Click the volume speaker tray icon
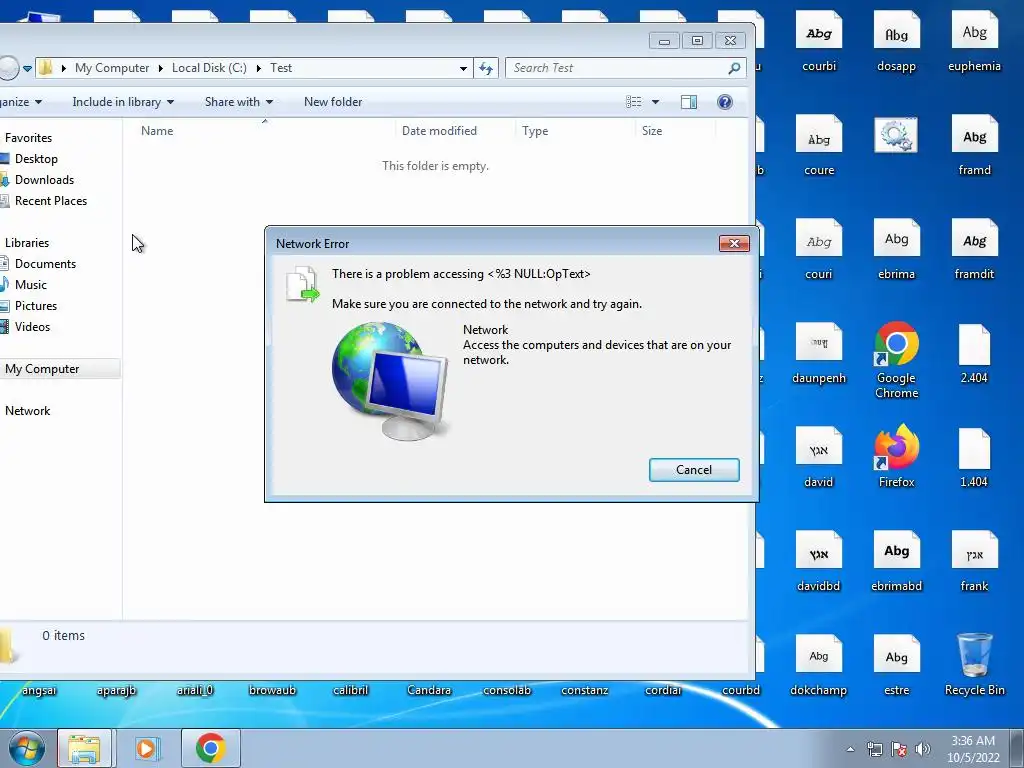The image size is (1024, 768). click(x=923, y=749)
